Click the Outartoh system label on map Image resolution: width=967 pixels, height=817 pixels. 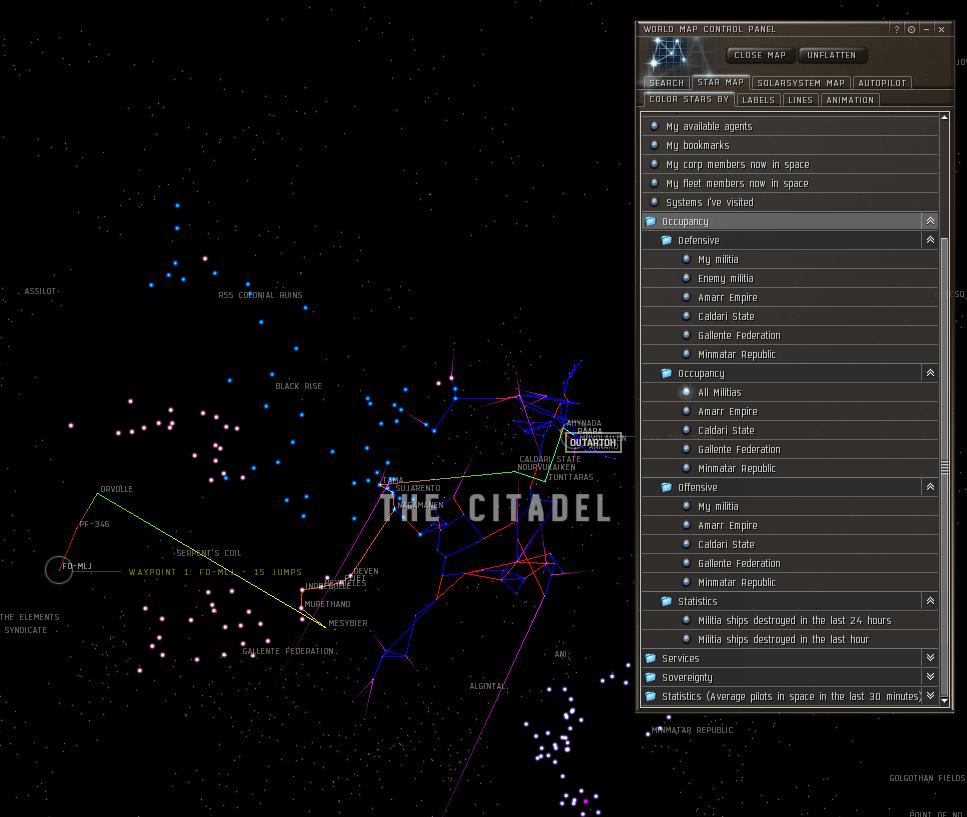(593, 442)
